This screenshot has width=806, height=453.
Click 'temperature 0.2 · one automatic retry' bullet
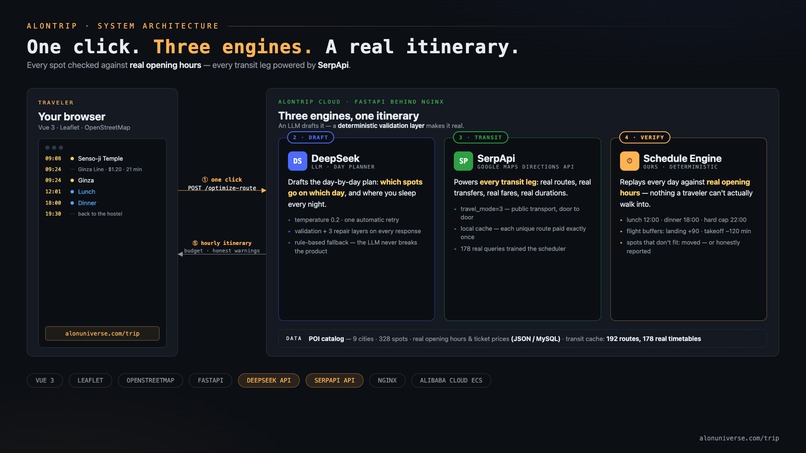pyautogui.click(x=346, y=220)
